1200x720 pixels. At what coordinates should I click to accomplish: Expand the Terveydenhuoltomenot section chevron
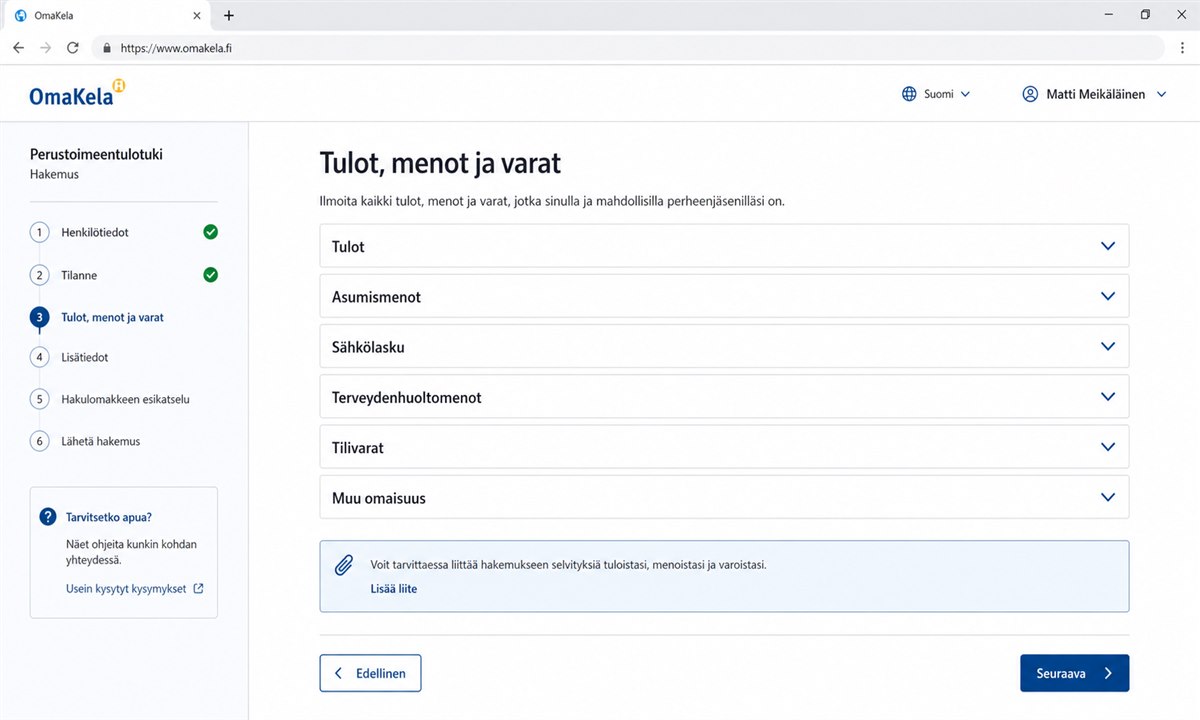point(1107,396)
